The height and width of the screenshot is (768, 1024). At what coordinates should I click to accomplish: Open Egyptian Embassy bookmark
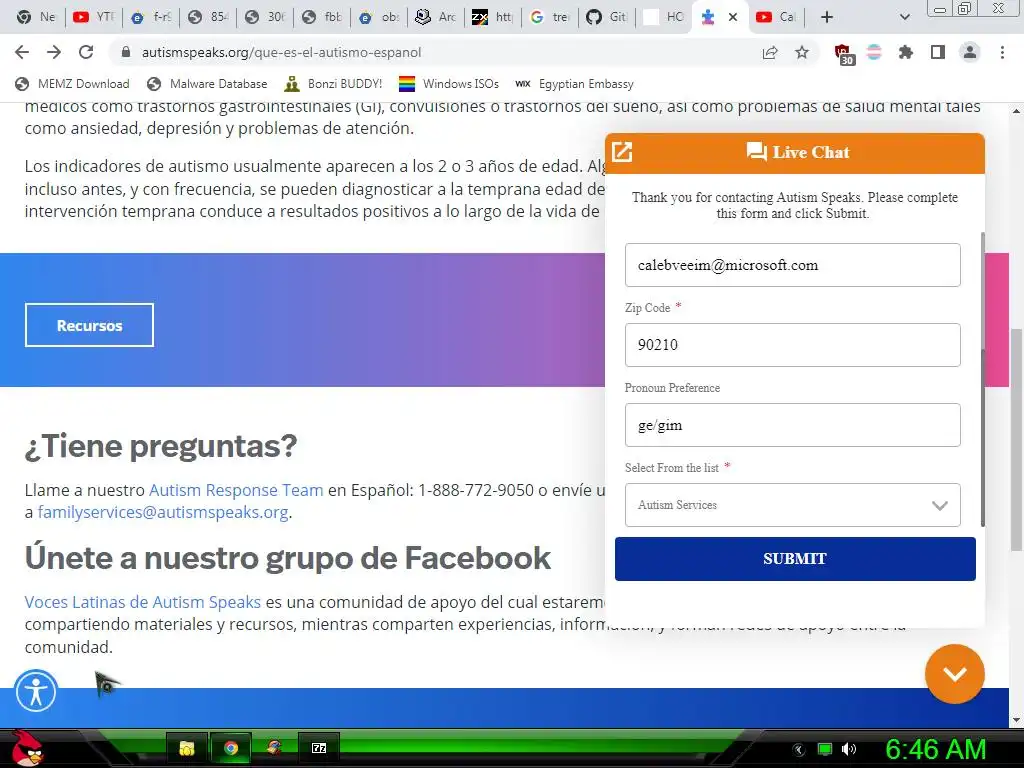(x=575, y=84)
